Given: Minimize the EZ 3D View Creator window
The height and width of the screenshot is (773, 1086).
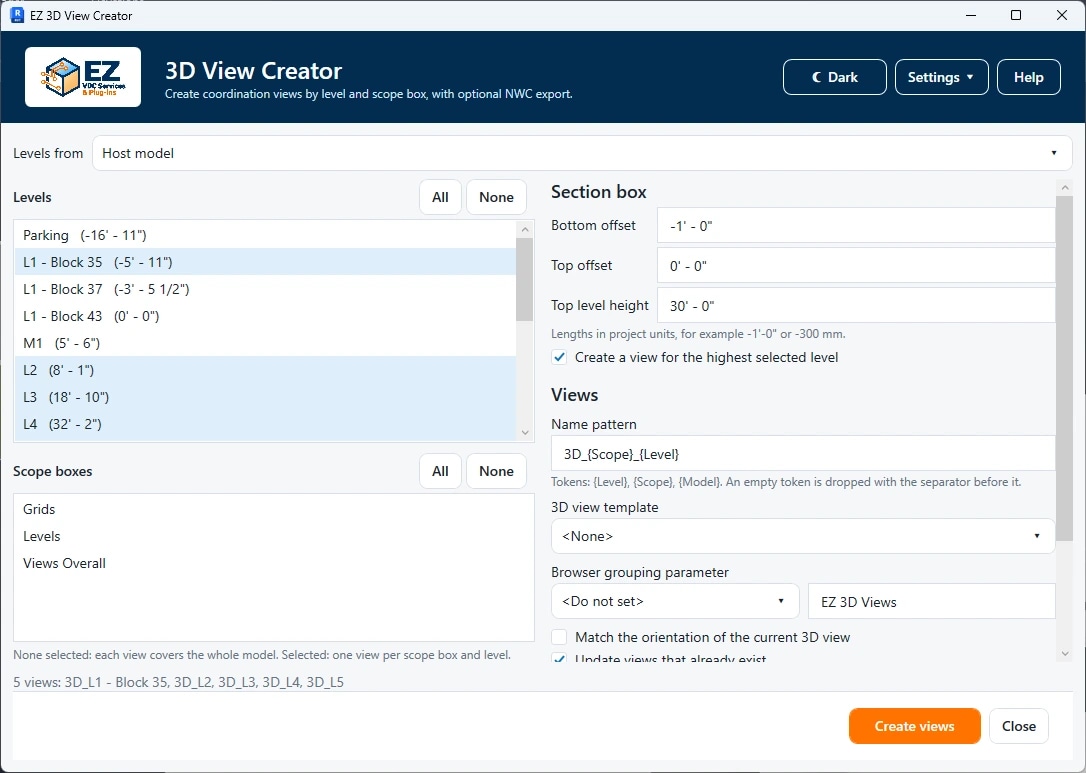Looking at the screenshot, I should coord(971,15).
